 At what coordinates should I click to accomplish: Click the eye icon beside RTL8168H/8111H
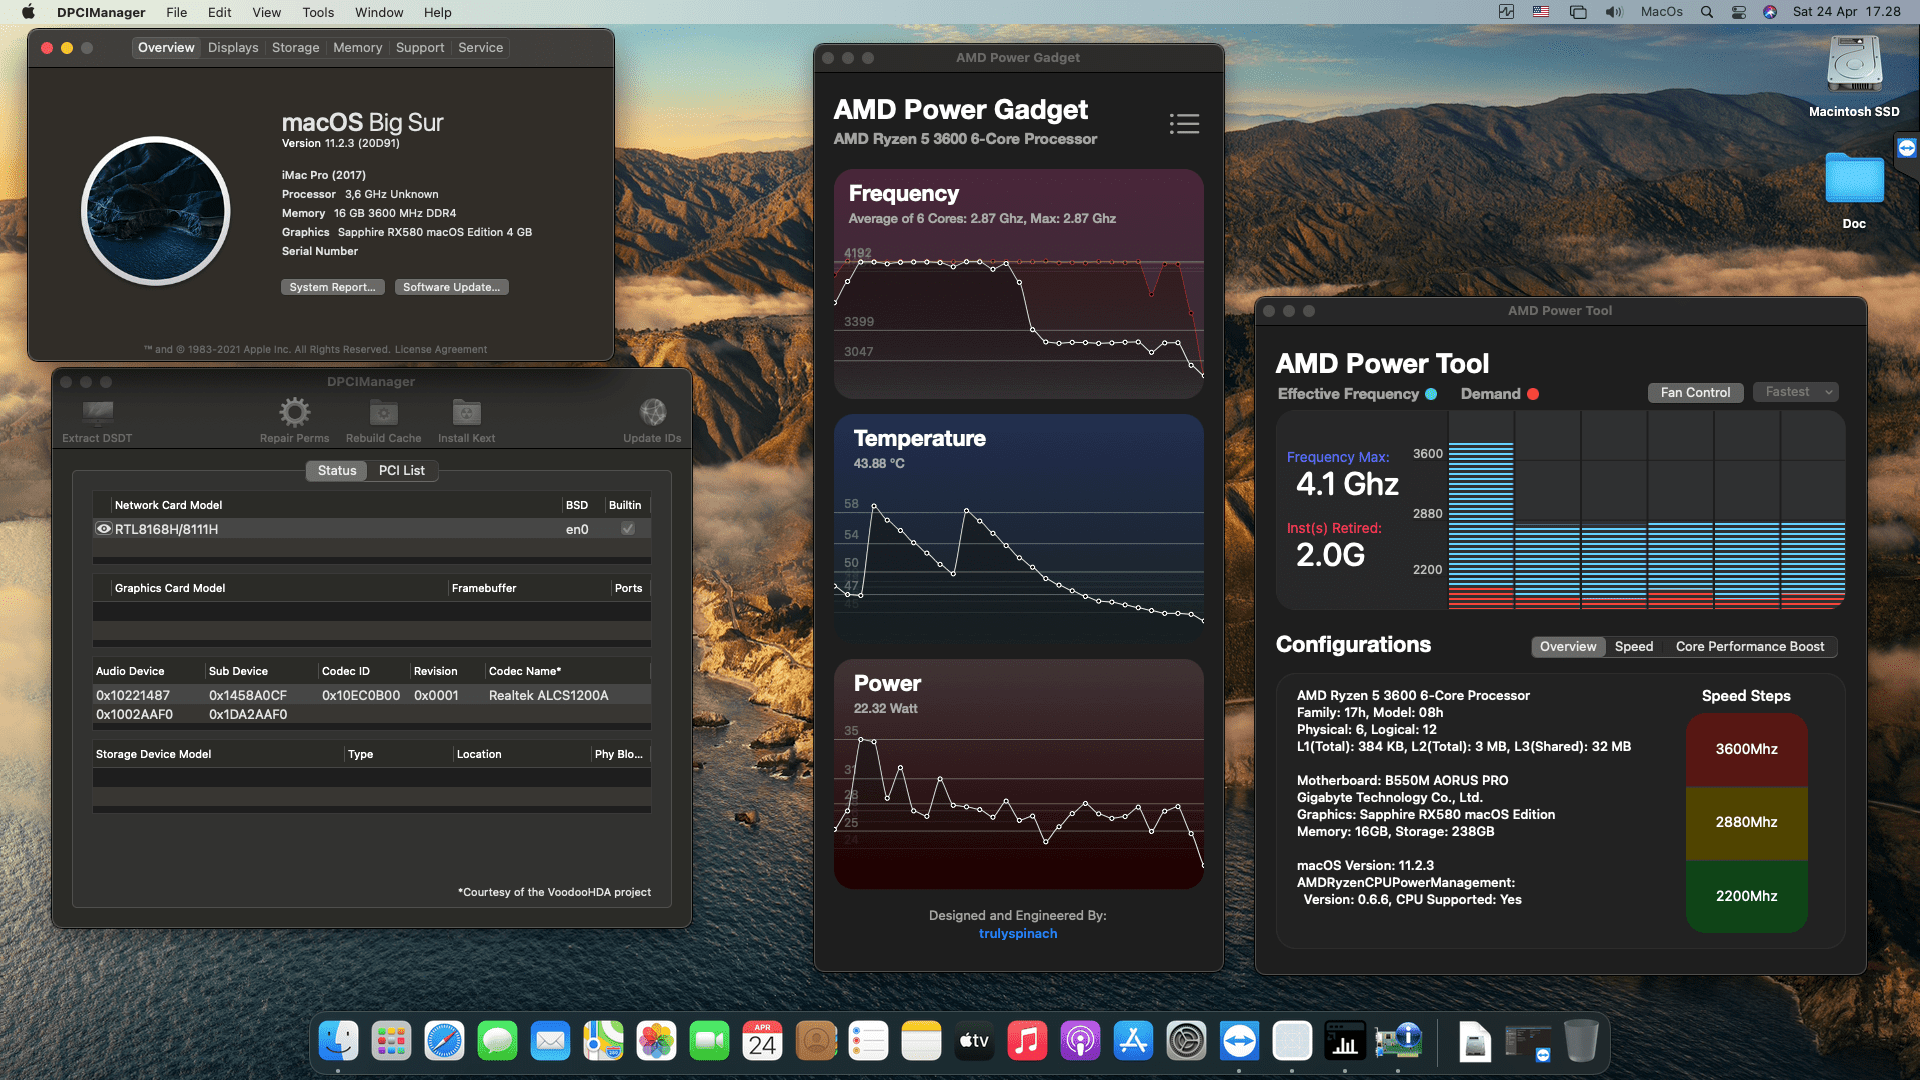103,529
